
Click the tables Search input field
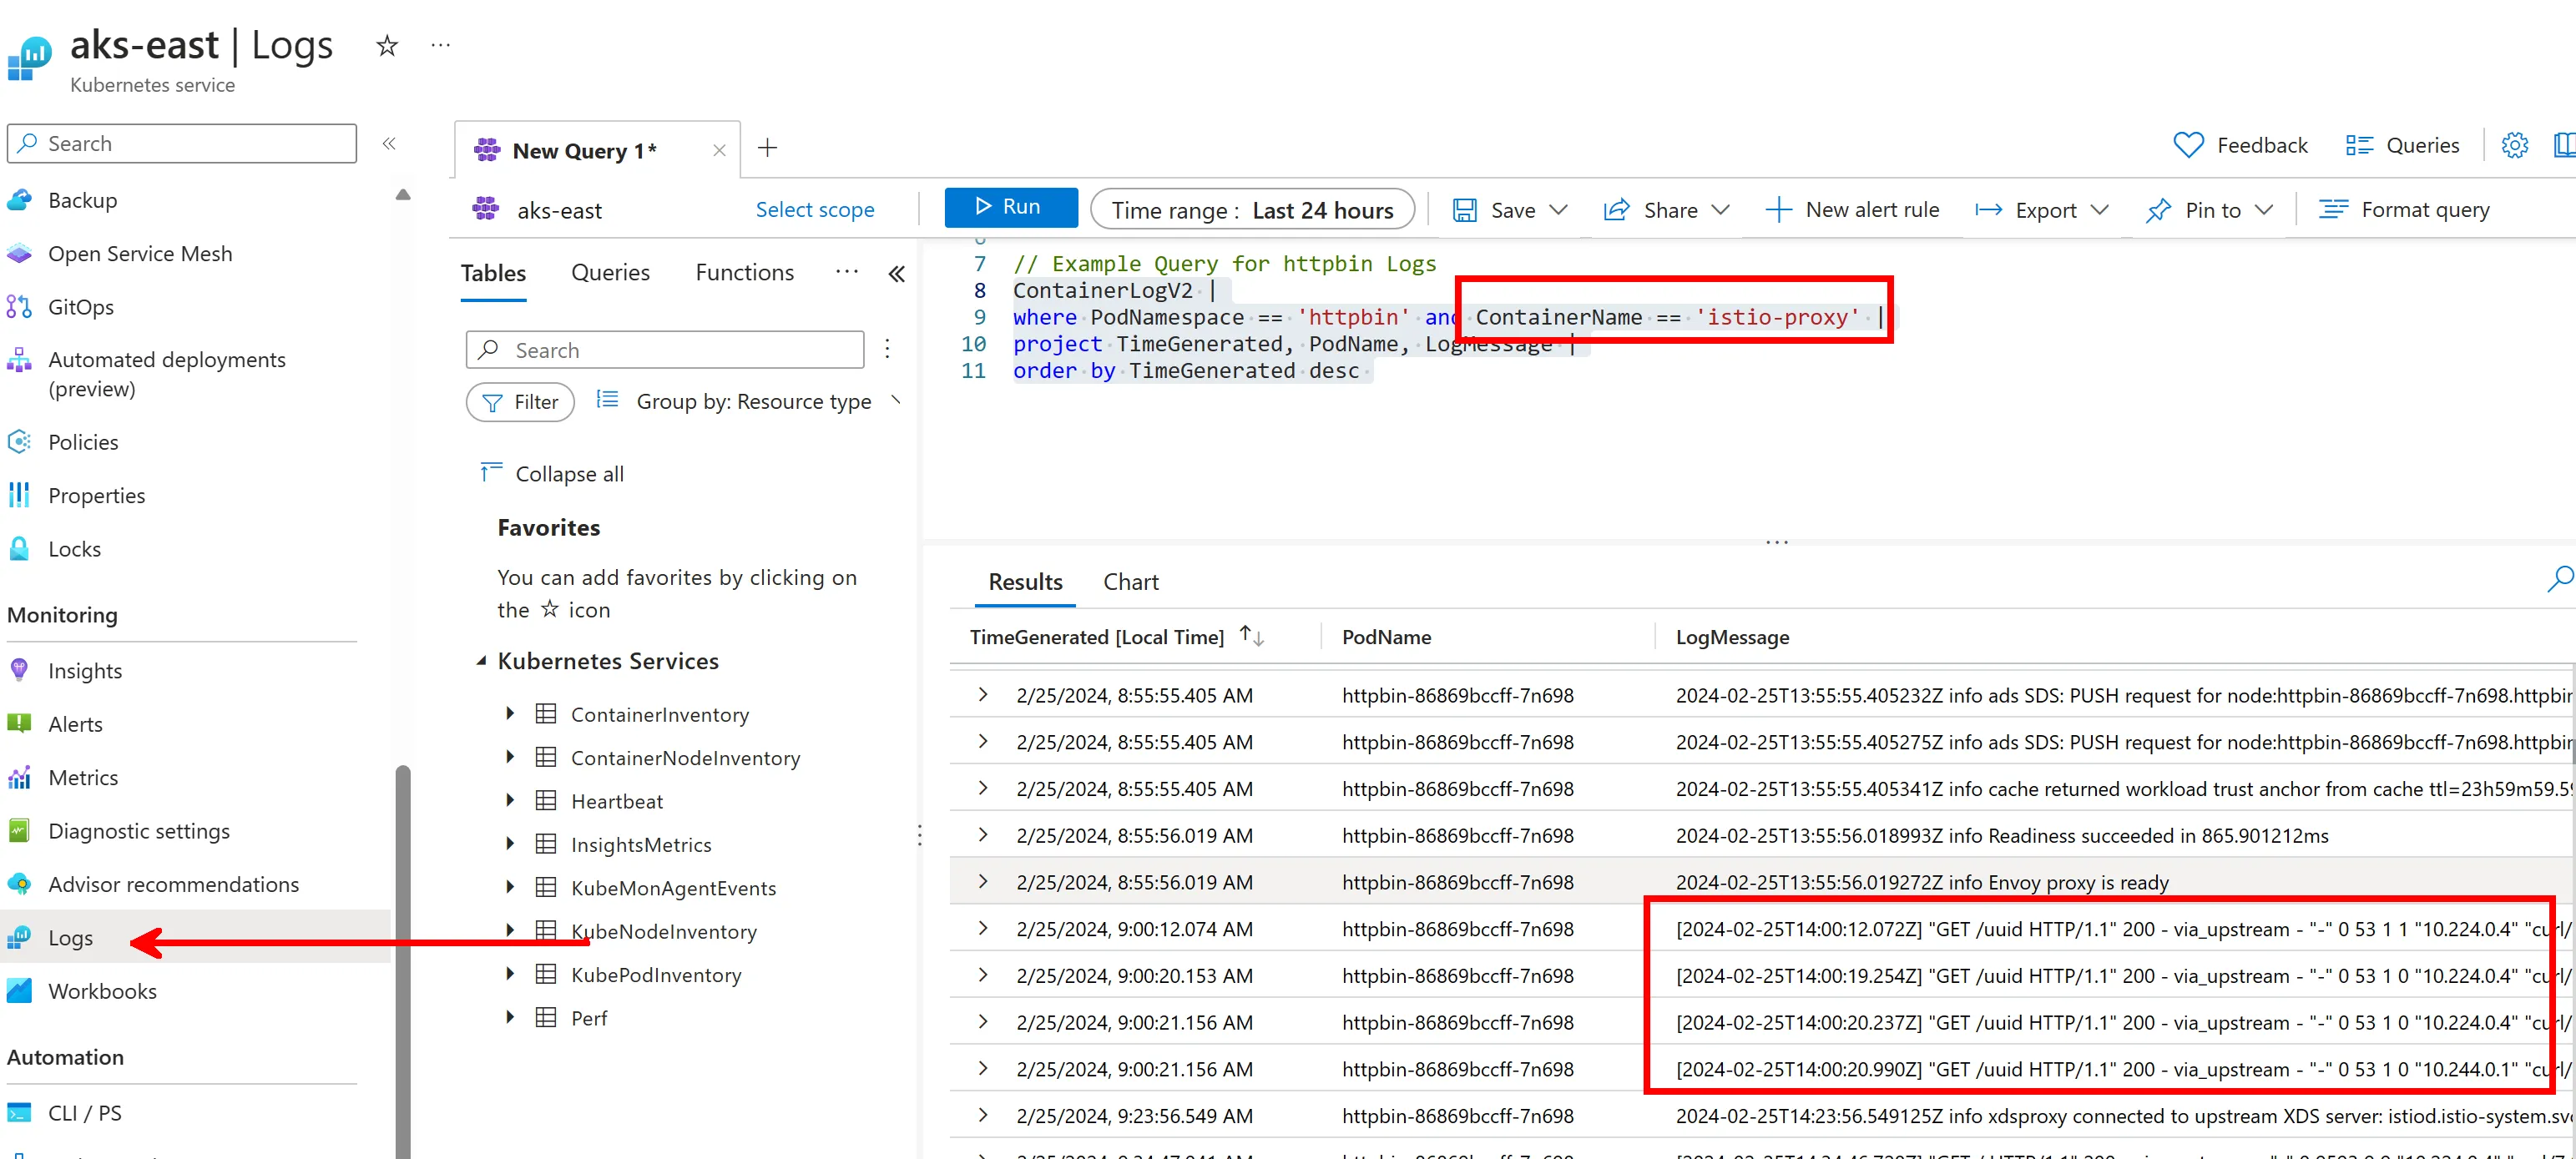(665, 350)
